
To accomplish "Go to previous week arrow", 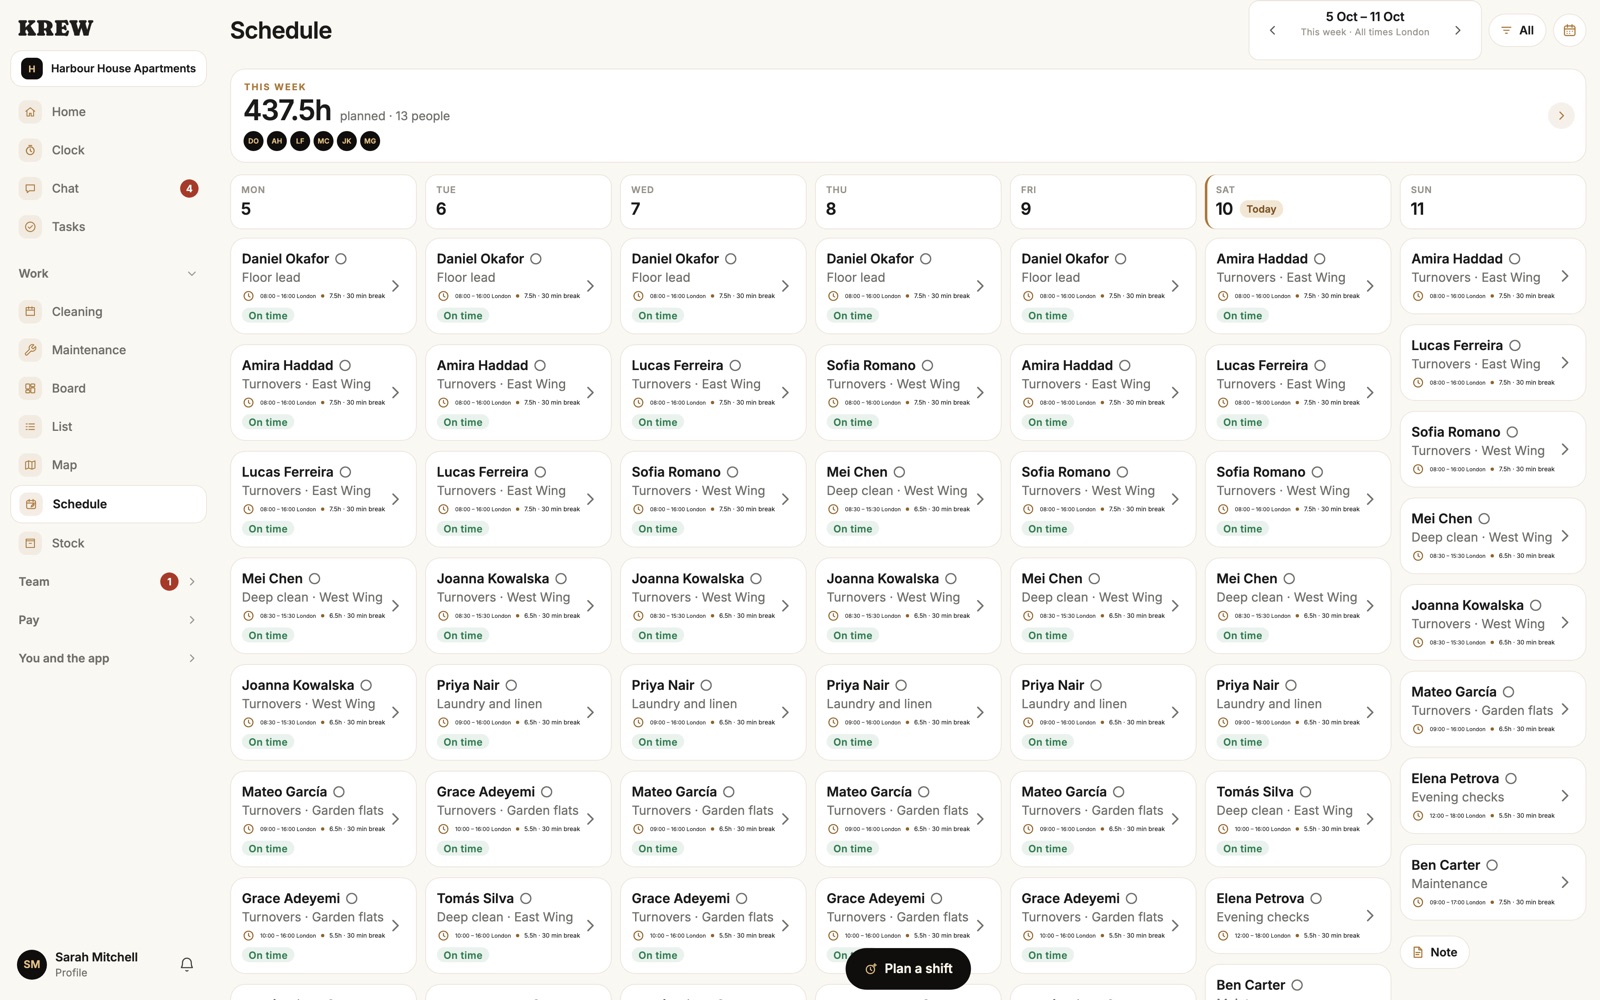I will pyautogui.click(x=1272, y=31).
